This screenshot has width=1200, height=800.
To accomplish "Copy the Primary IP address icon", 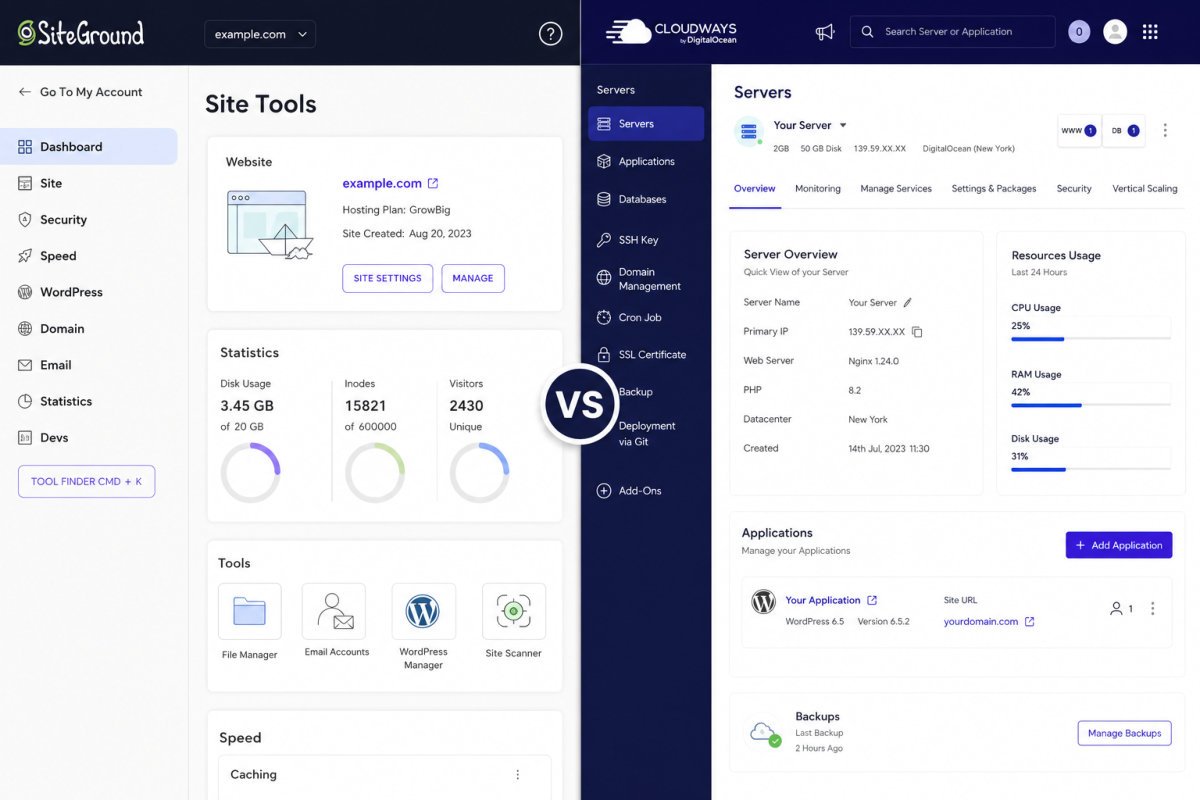I will point(917,331).
